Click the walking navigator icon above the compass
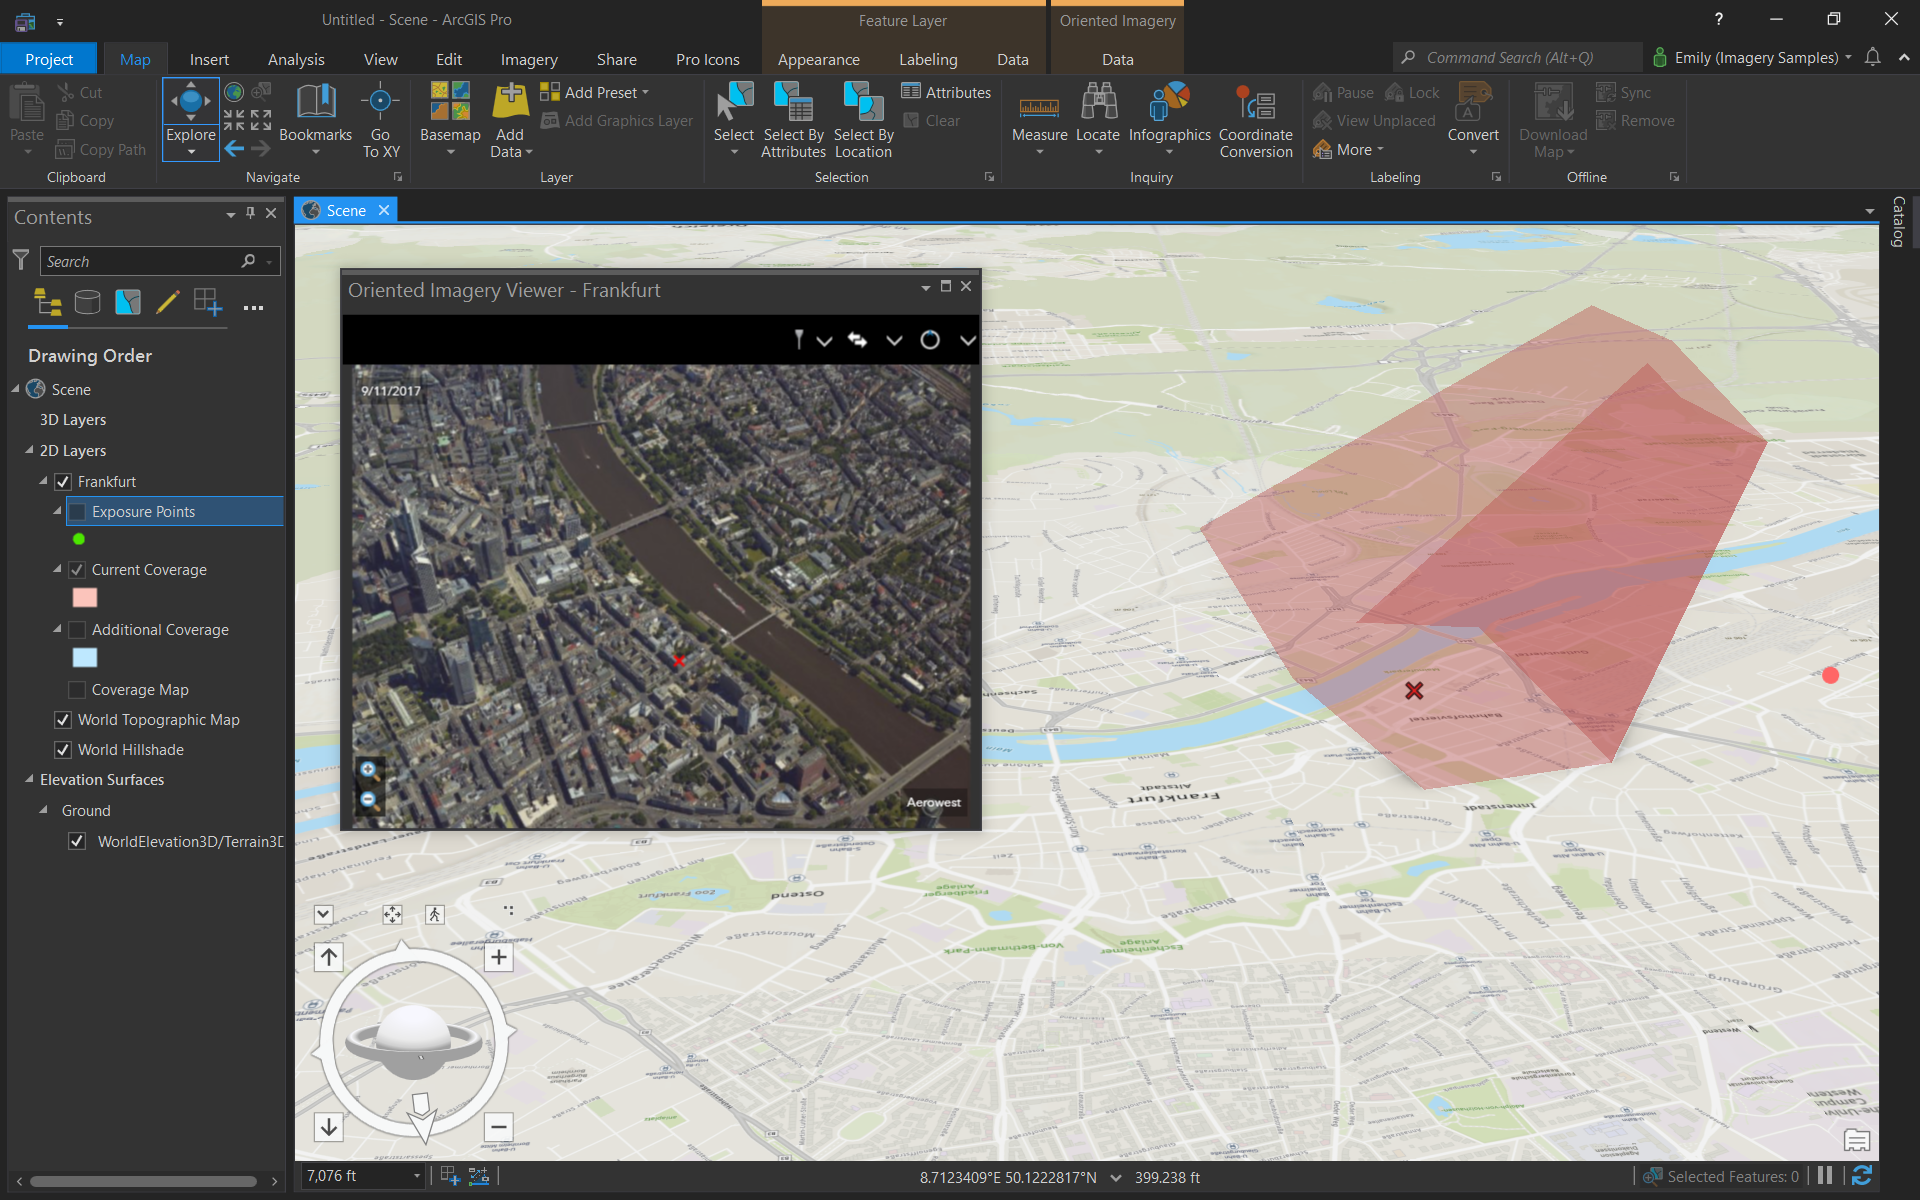 pos(435,913)
